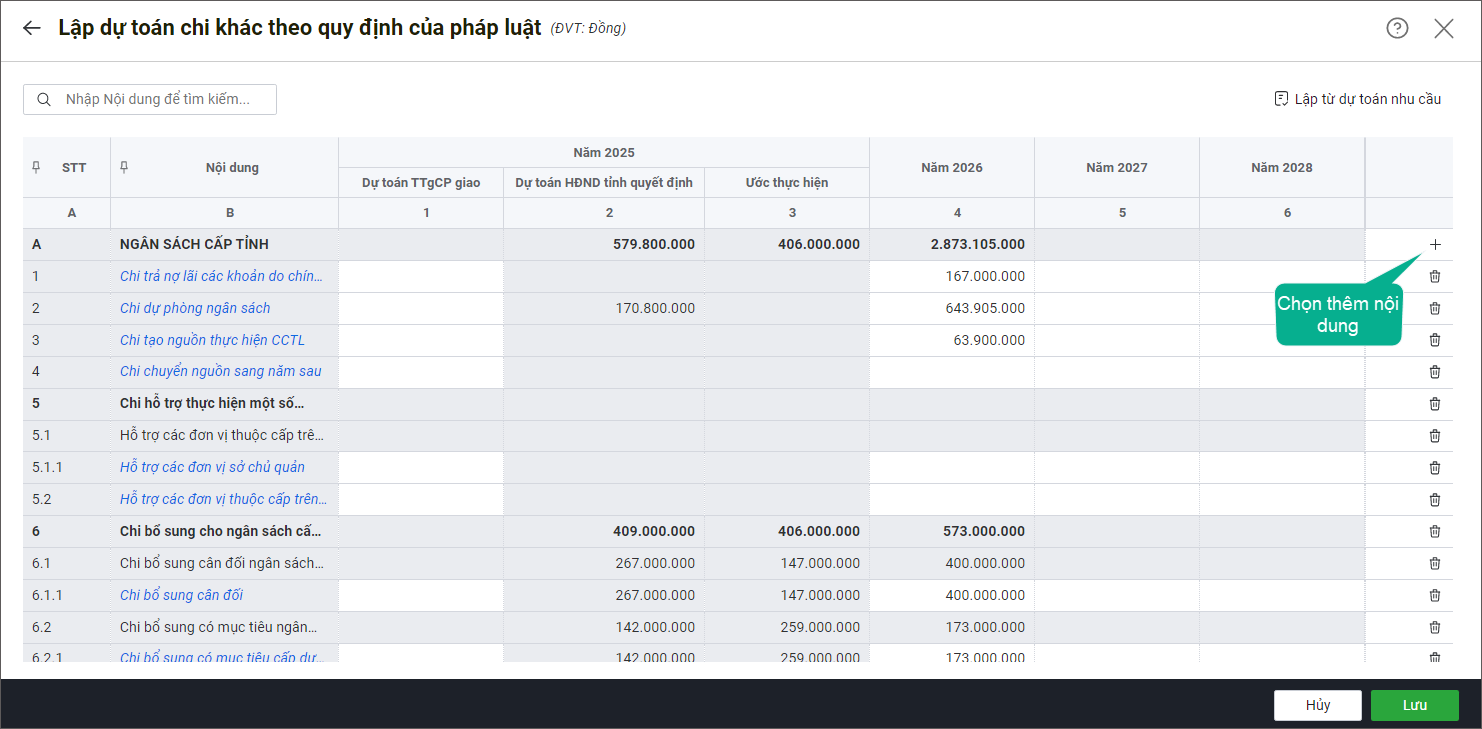Click 'Lập từ dự toán nhu cầu'
Image resolution: width=1482 pixels, height=729 pixels.
[1357, 99]
